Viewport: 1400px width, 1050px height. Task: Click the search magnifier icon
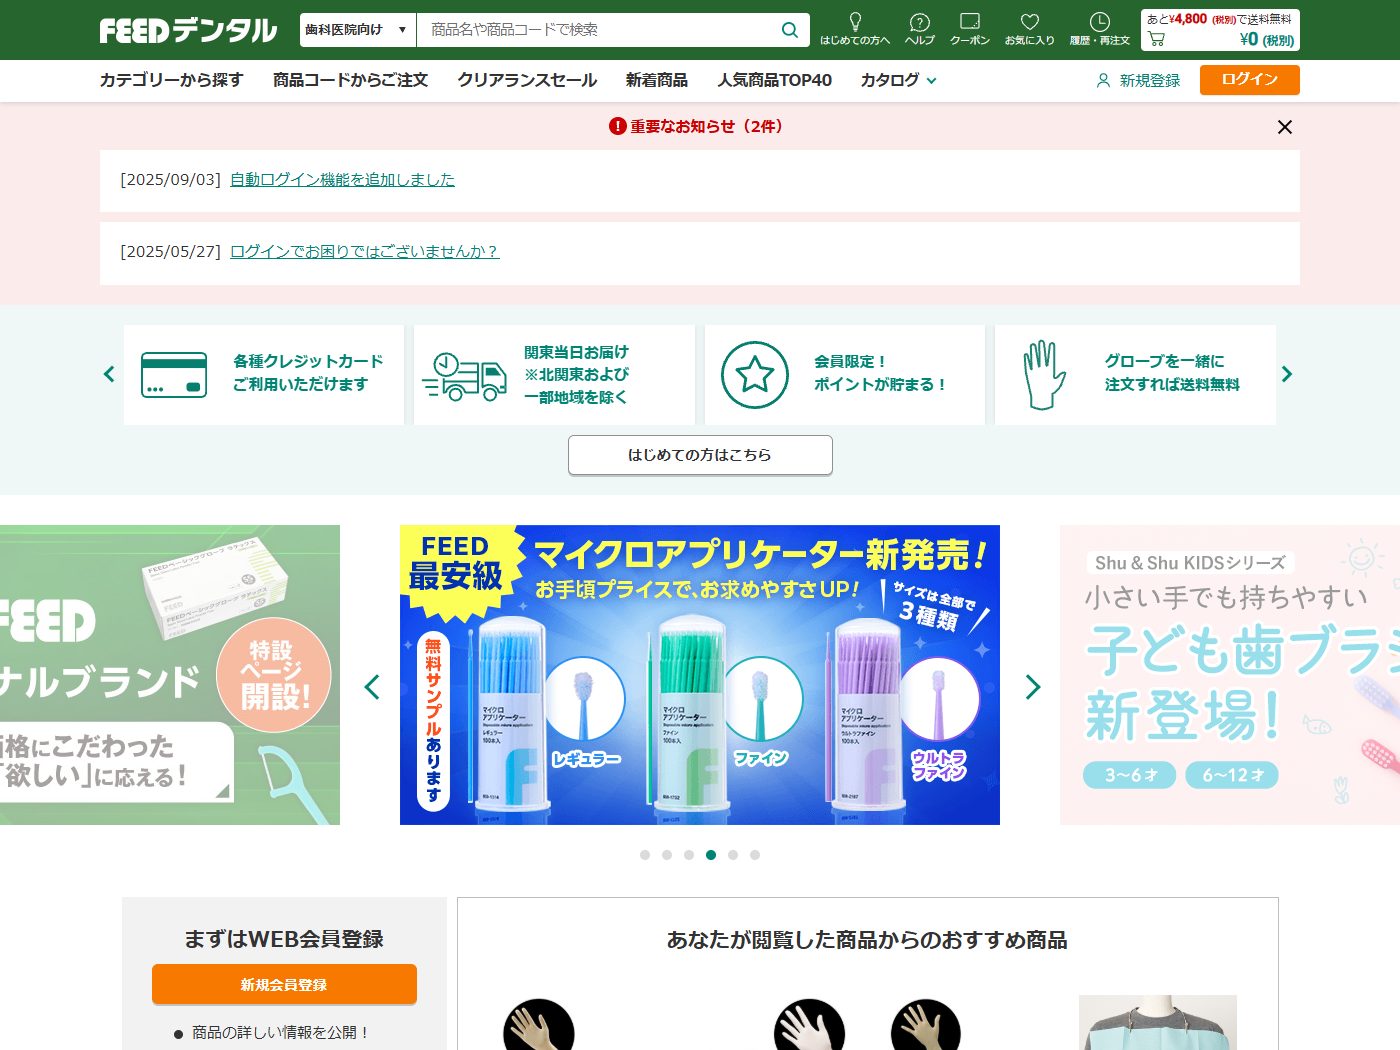[x=789, y=30]
